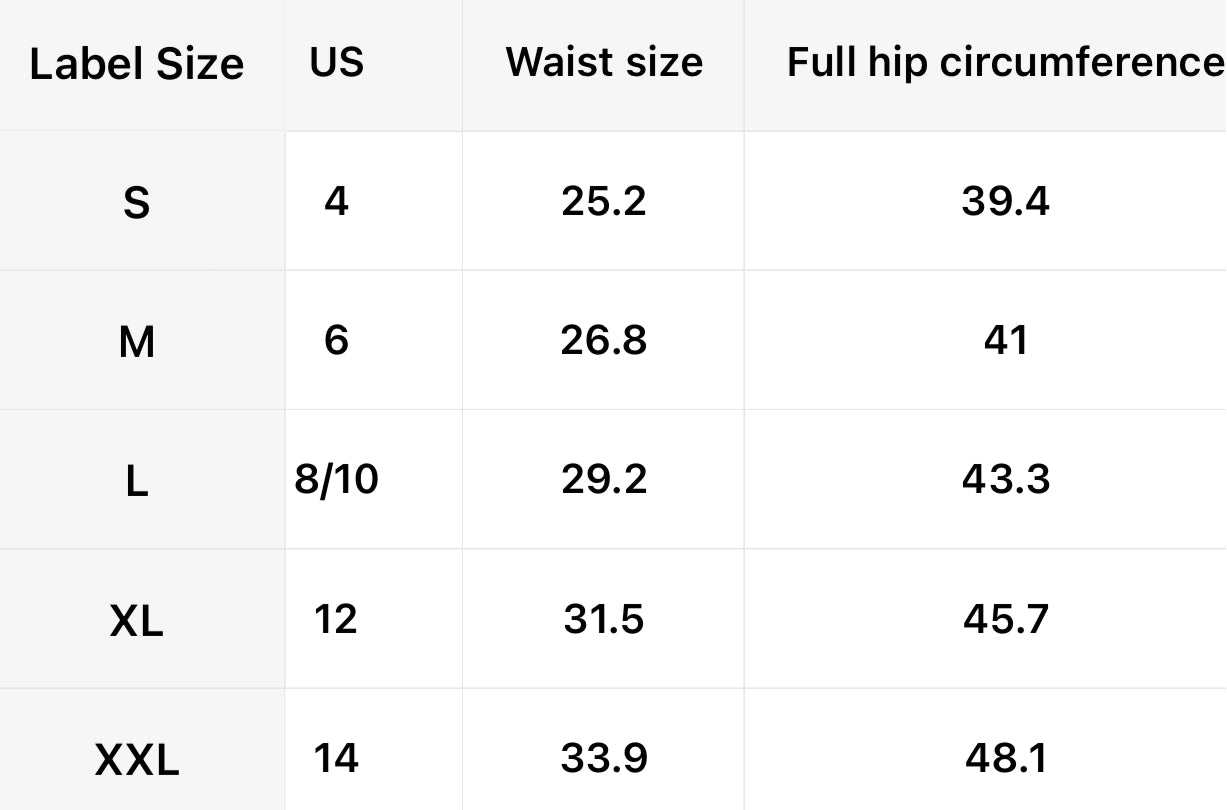
Task: Select the US size 14 cell
Action: coord(336,758)
